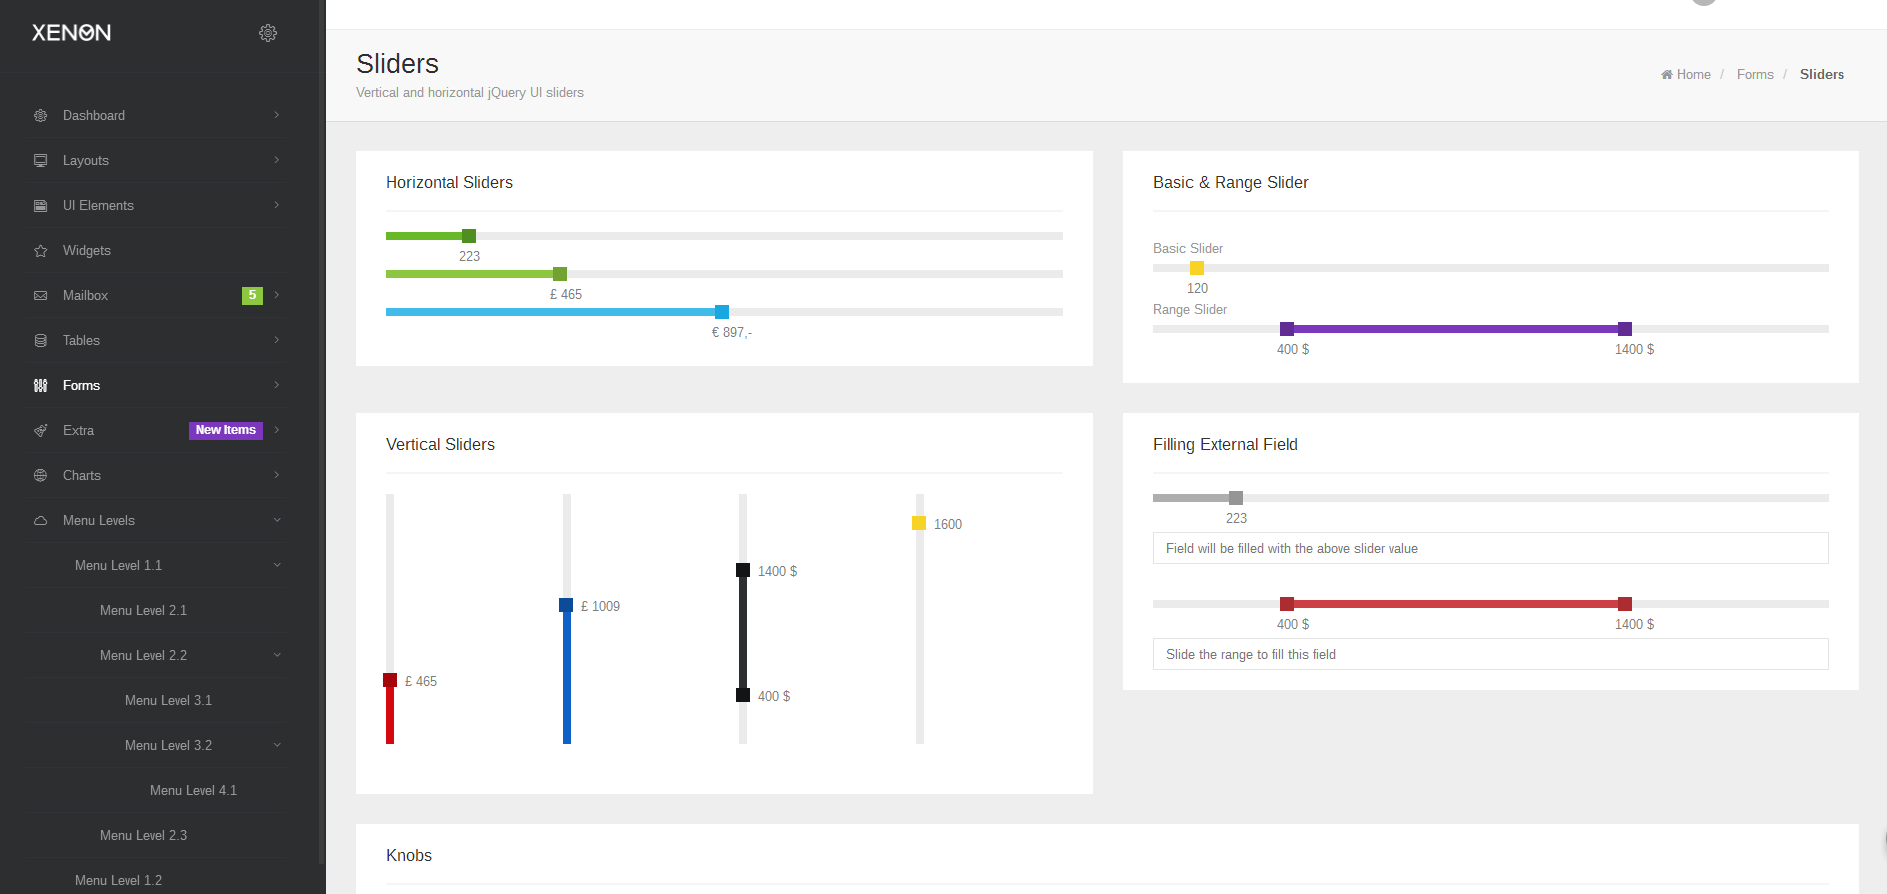
Task: Click the Mailbox envelope icon
Action: coord(41,296)
